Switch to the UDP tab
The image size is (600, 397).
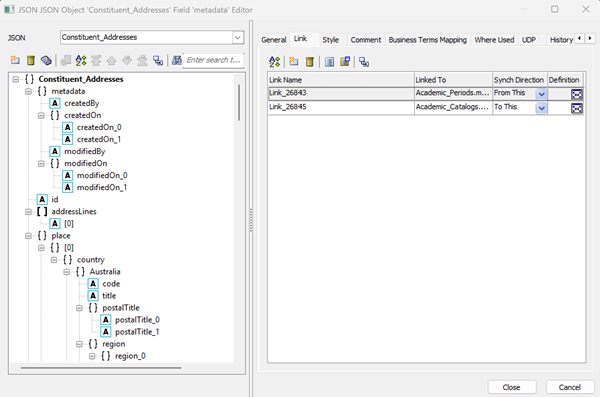coord(529,40)
